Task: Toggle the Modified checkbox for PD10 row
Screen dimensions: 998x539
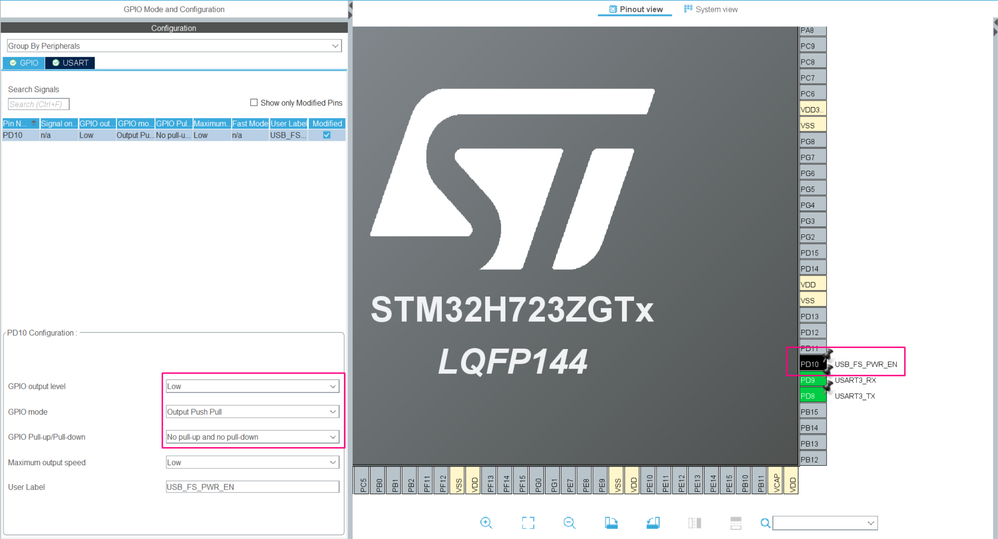Action: point(327,136)
